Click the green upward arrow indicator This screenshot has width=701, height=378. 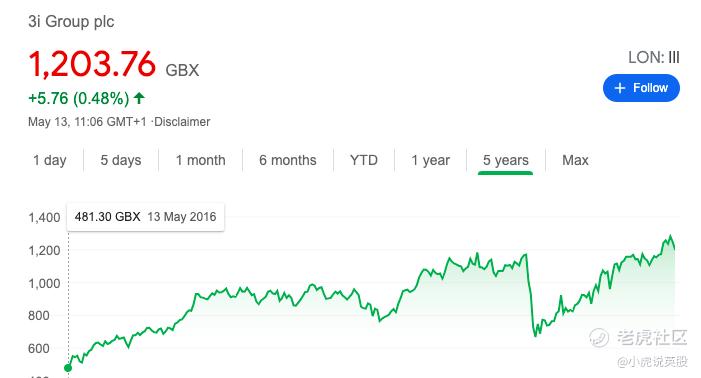[x=139, y=98]
